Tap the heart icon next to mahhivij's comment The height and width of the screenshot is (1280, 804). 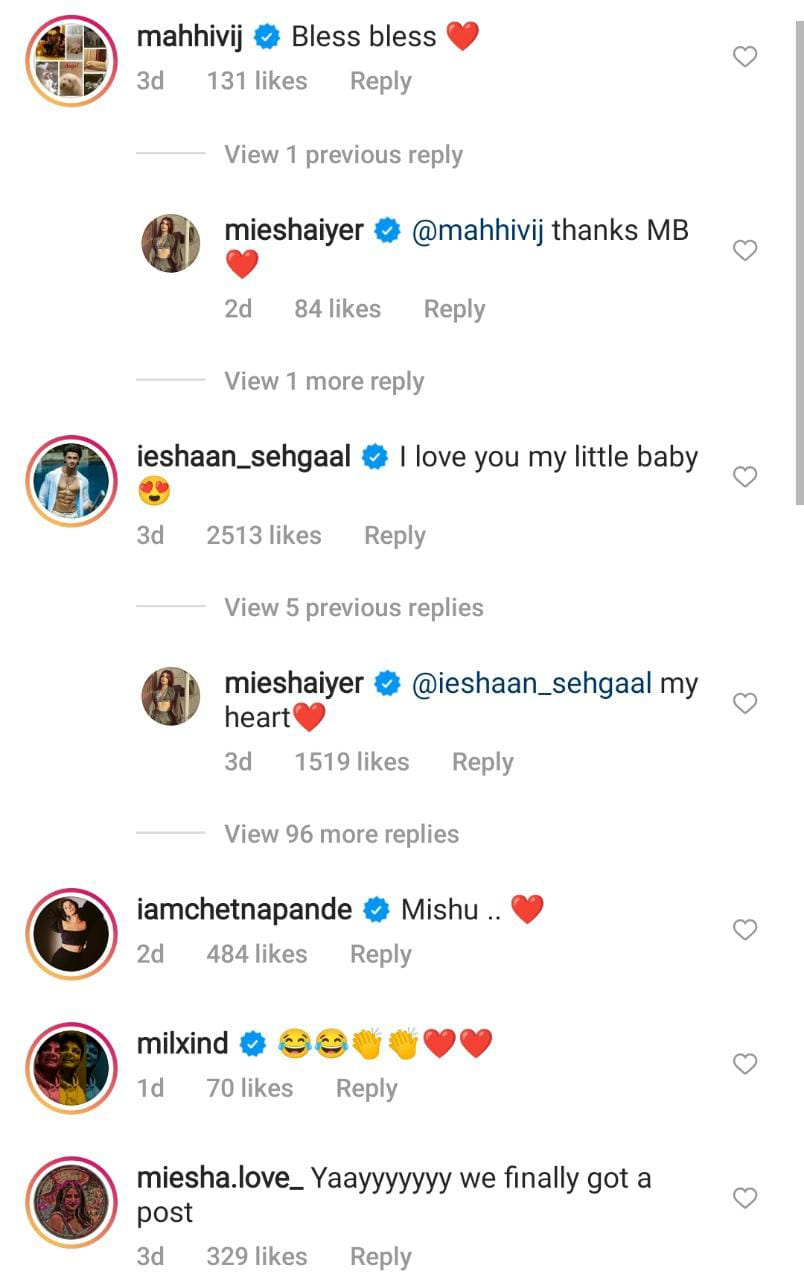(745, 56)
